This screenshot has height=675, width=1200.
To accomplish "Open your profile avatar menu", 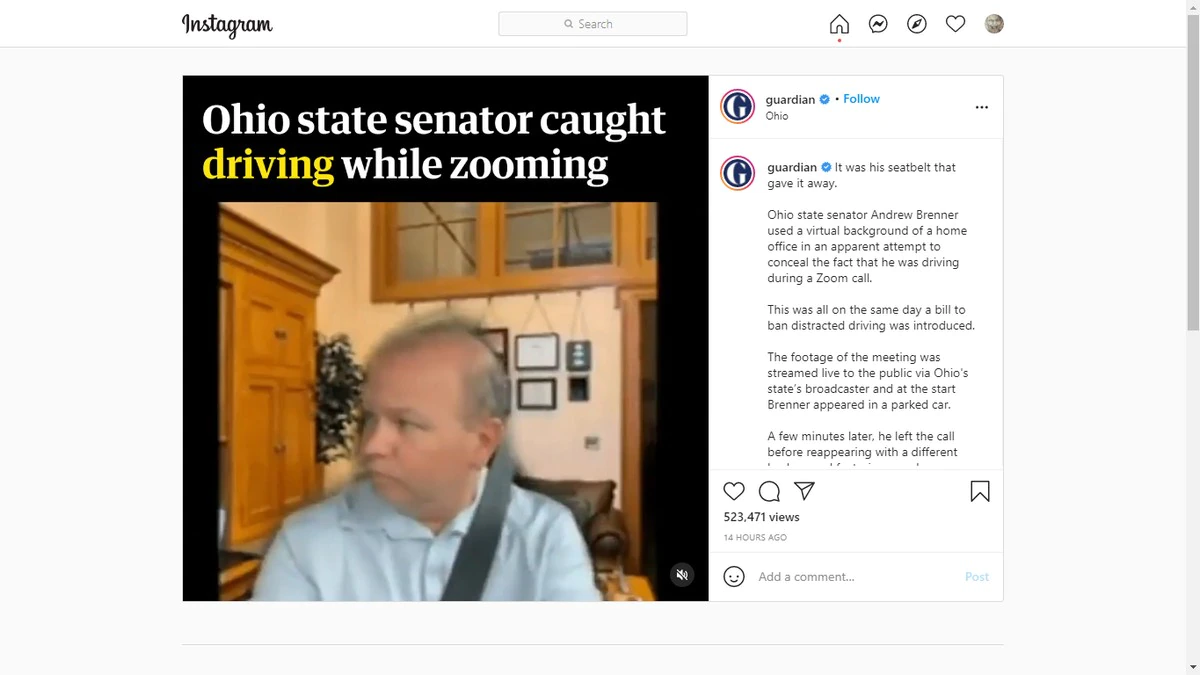I will (994, 24).
